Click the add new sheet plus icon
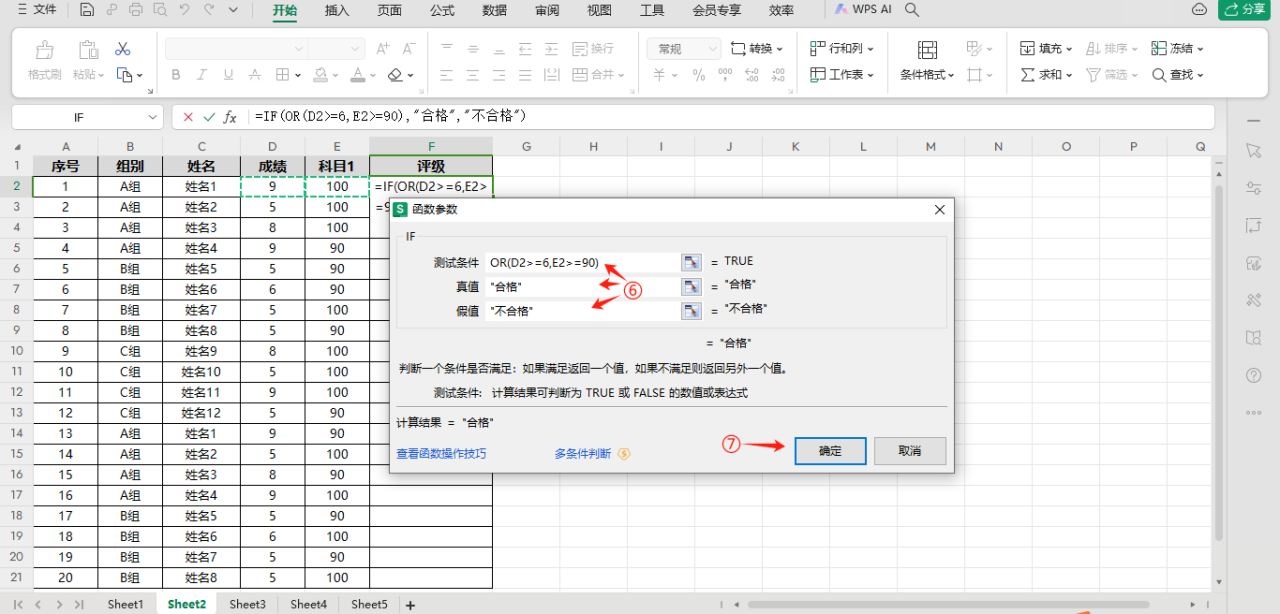 (x=410, y=605)
